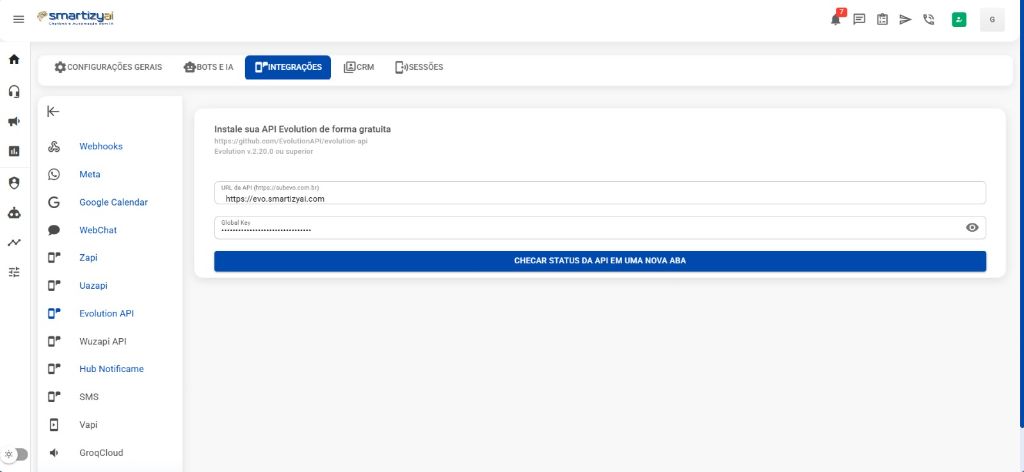This screenshot has height=472, width=1024.
Task: Click the send paper-plane icon in header
Action: [905, 20]
